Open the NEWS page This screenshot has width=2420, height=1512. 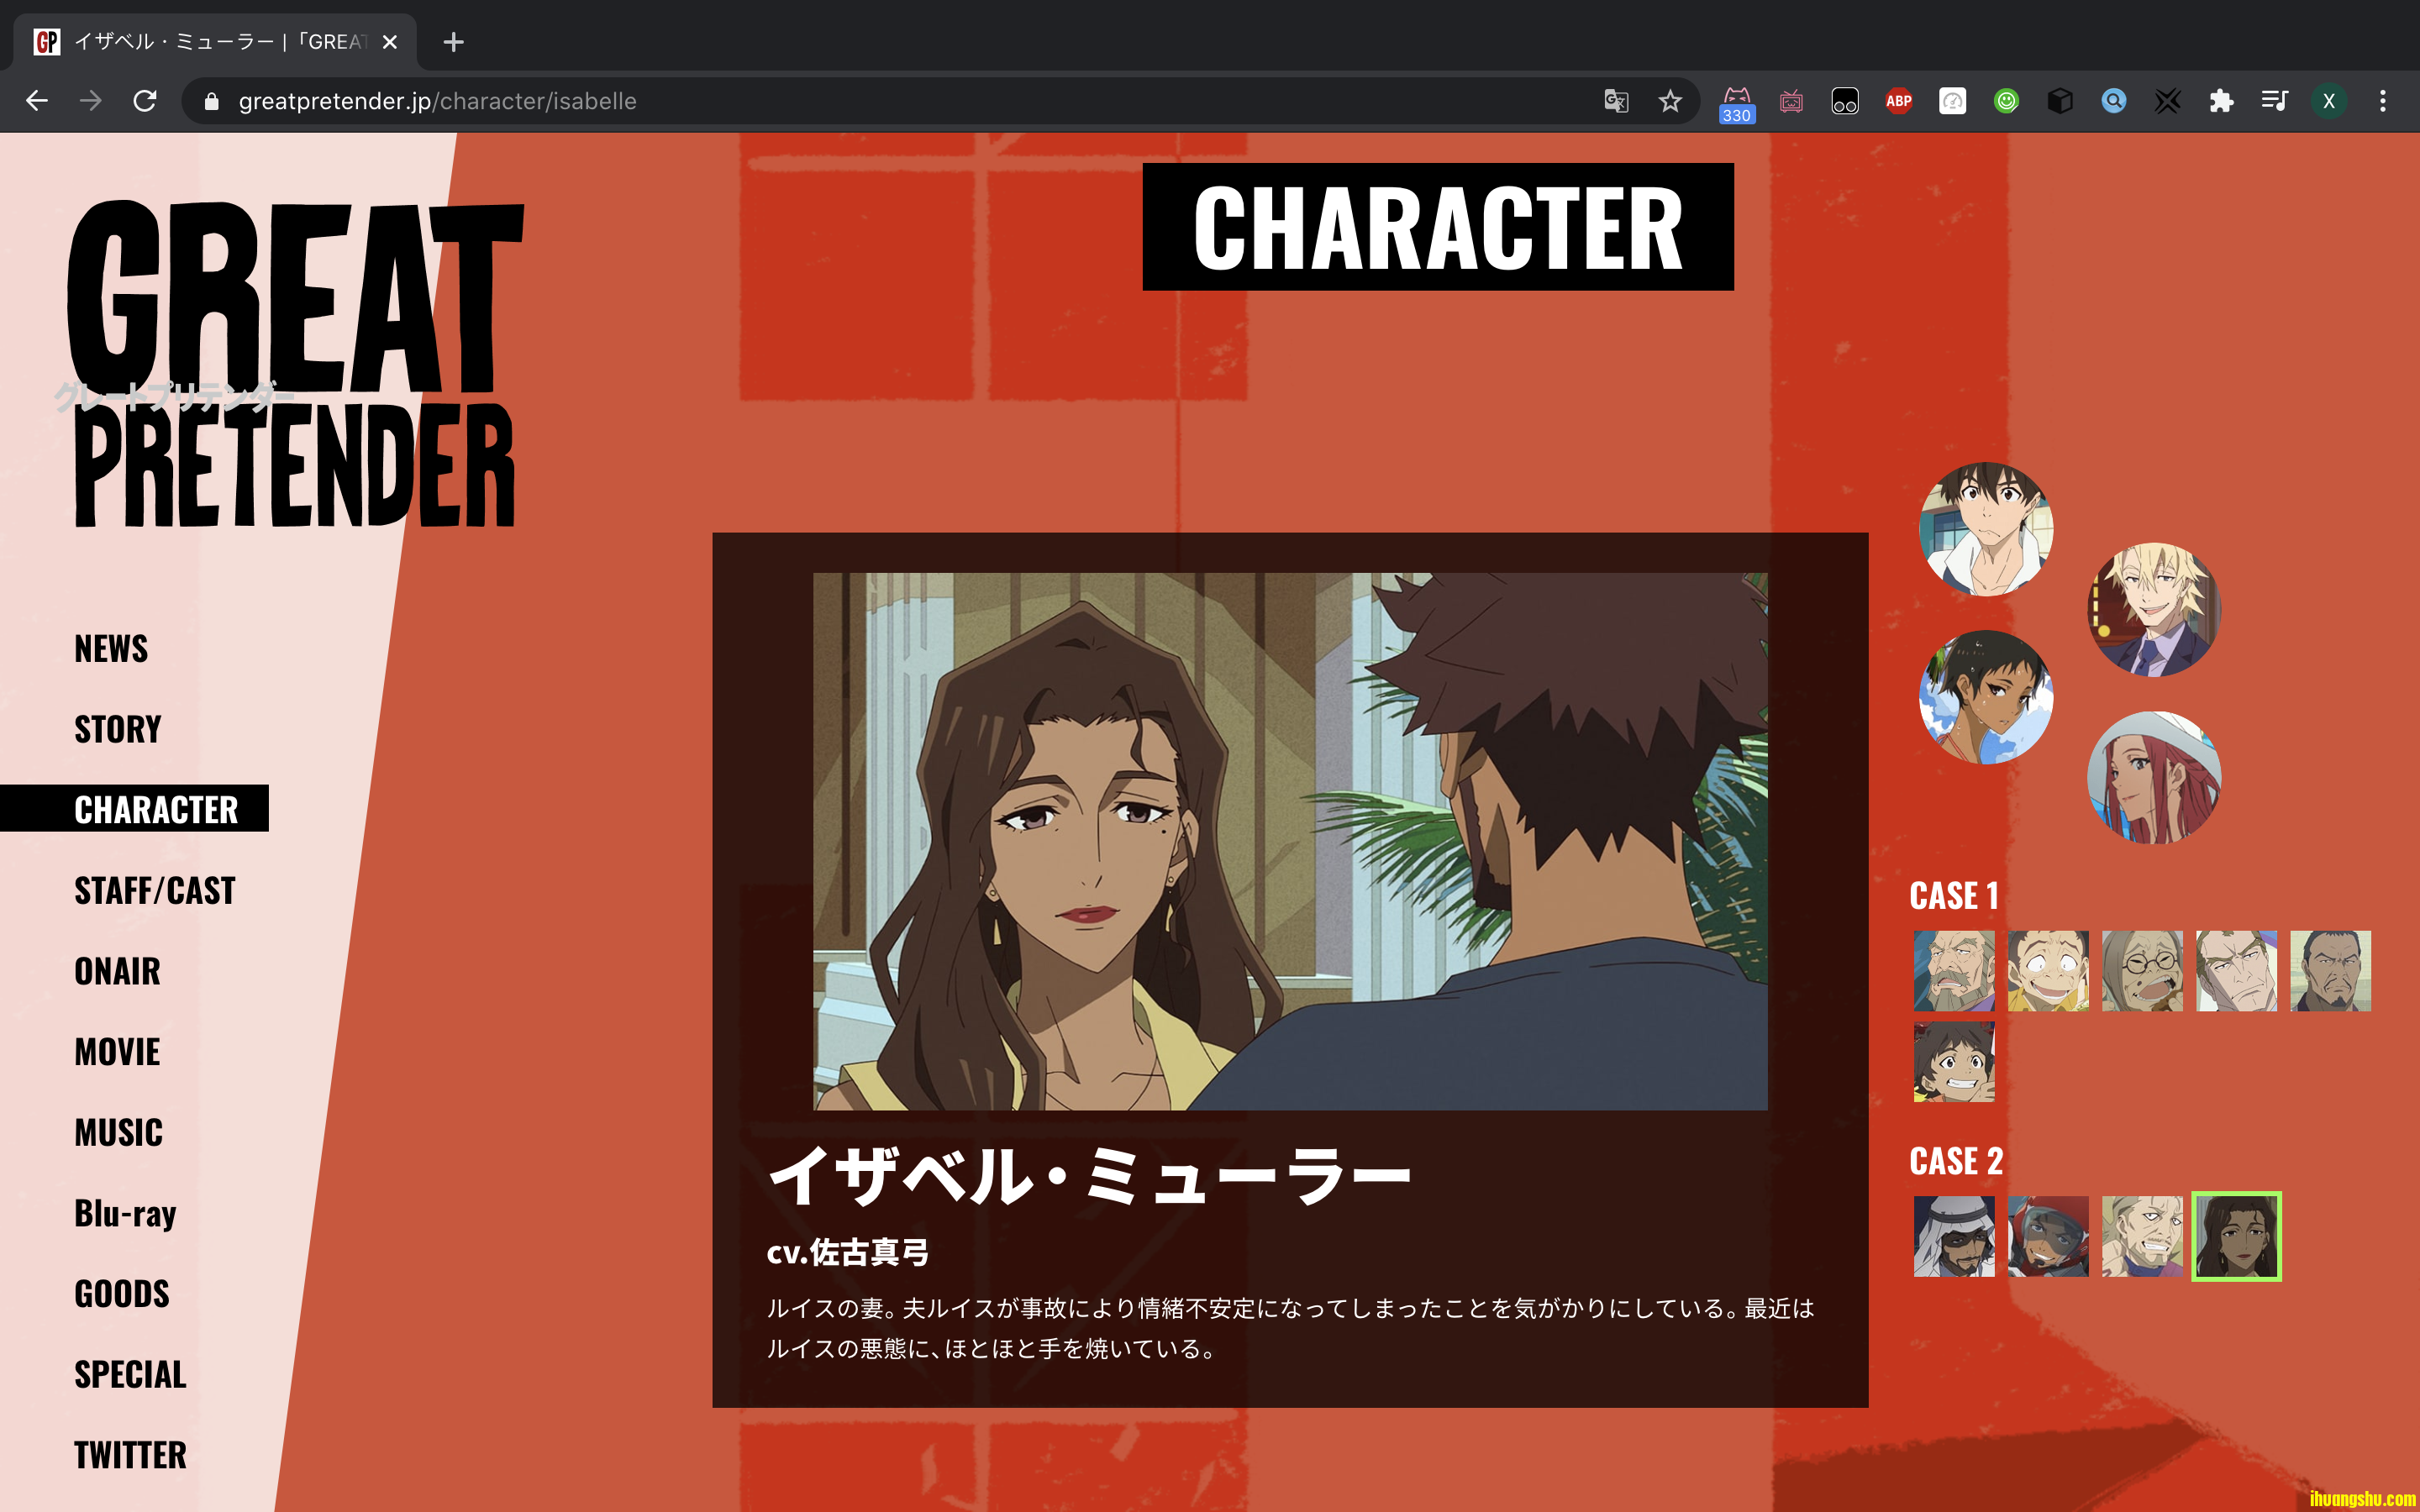click(111, 649)
